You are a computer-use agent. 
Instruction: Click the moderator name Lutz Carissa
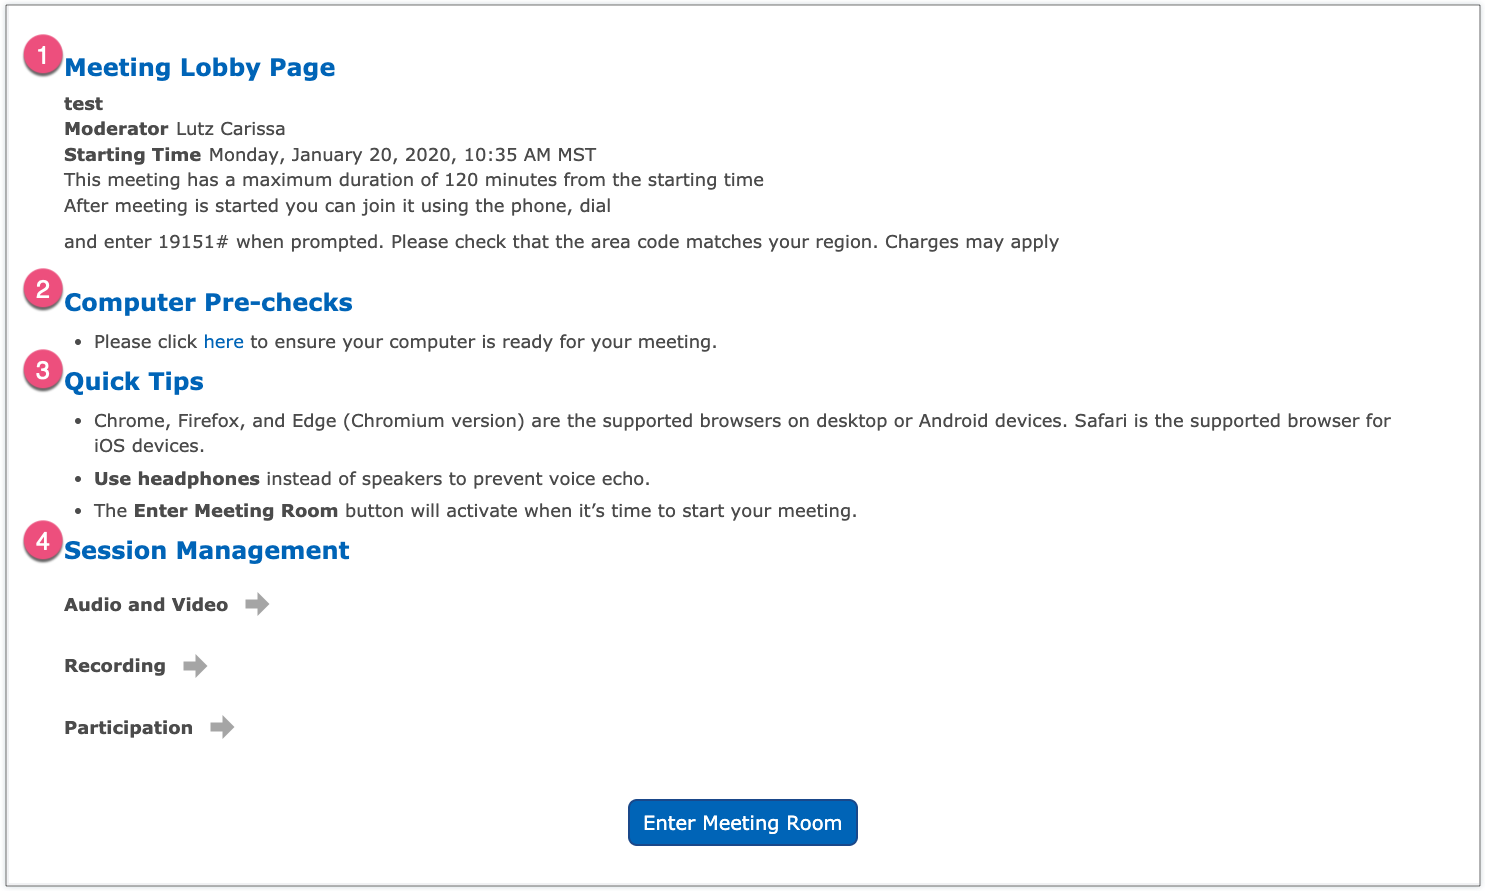pos(230,129)
